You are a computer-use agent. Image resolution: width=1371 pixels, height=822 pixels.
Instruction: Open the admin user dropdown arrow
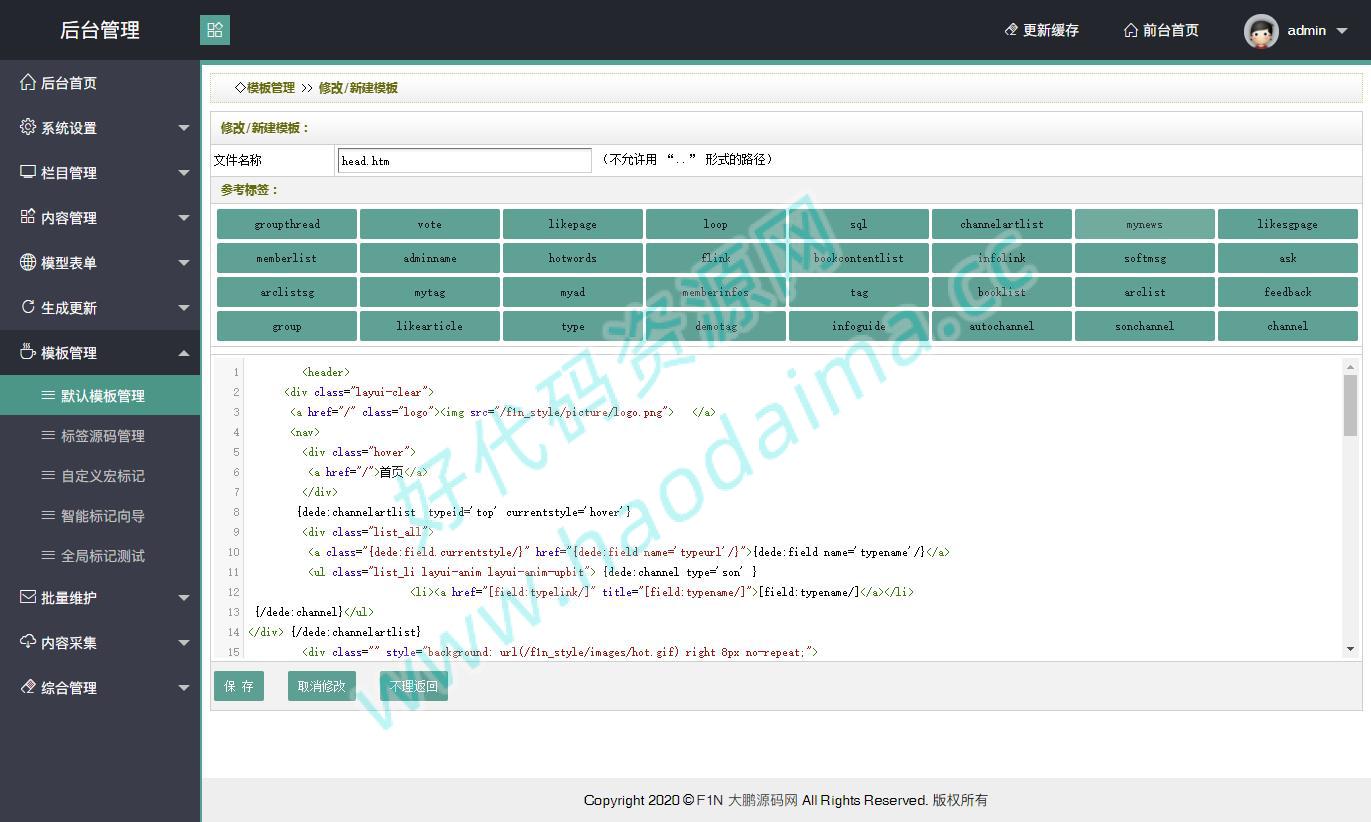point(1342,31)
